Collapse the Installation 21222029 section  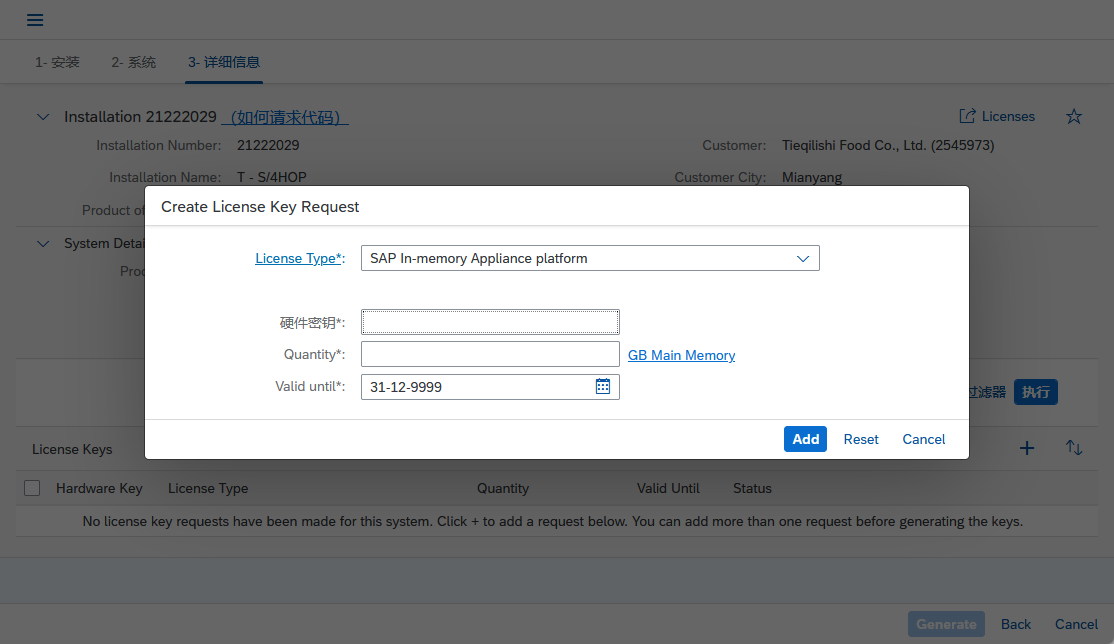[x=43, y=117]
